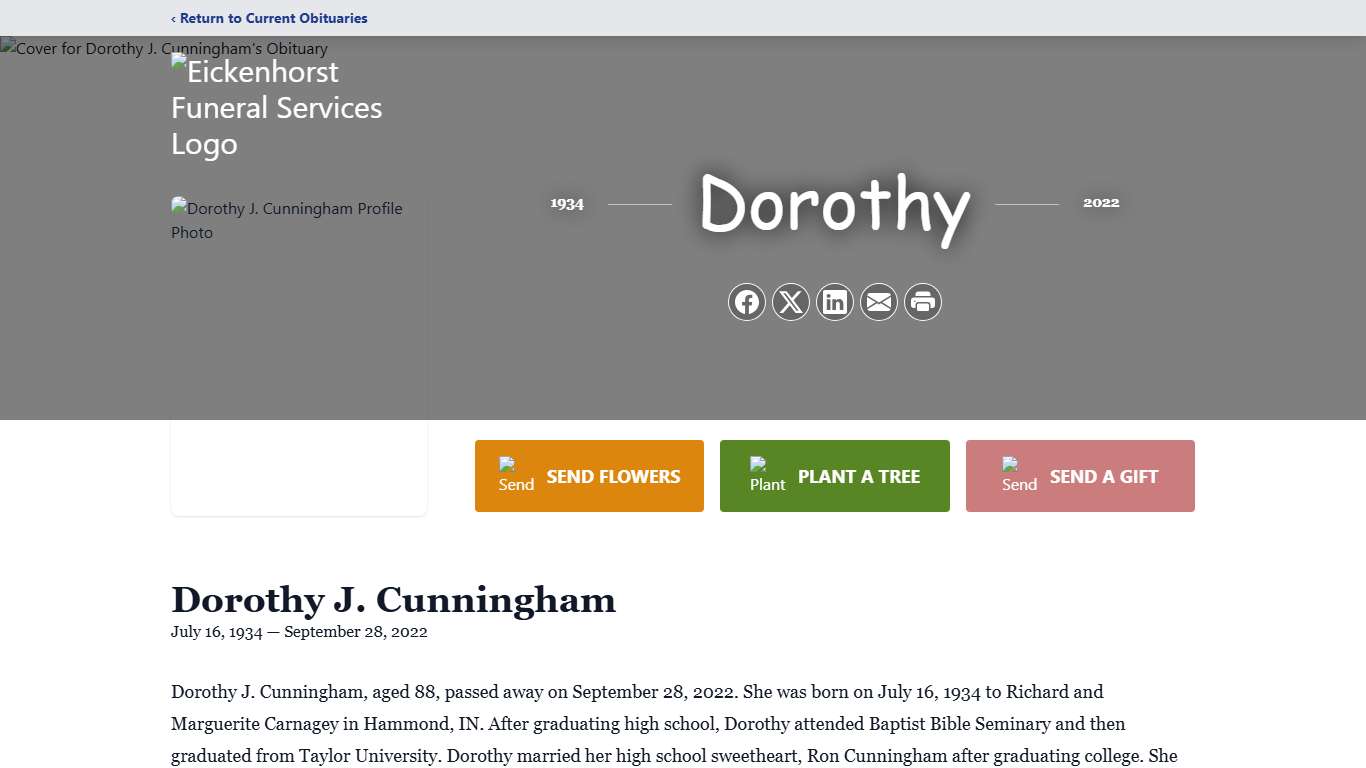Click the death year 2022 label
The height and width of the screenshot is (768, 1366).
click(x=1101, y=202)
